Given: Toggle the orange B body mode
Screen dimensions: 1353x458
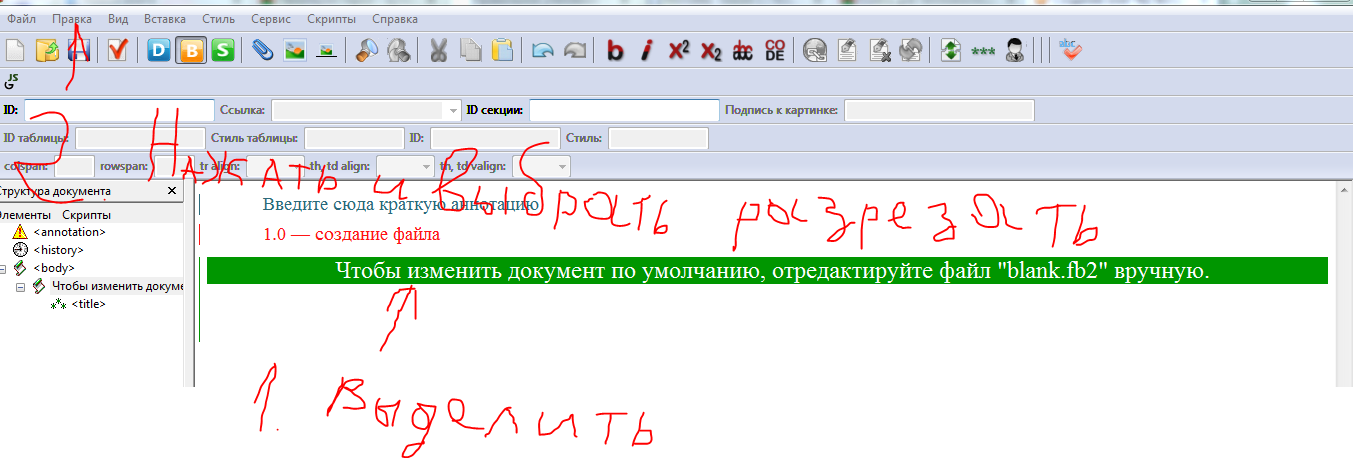Looking at the screenshot, I should pos(191,50).
